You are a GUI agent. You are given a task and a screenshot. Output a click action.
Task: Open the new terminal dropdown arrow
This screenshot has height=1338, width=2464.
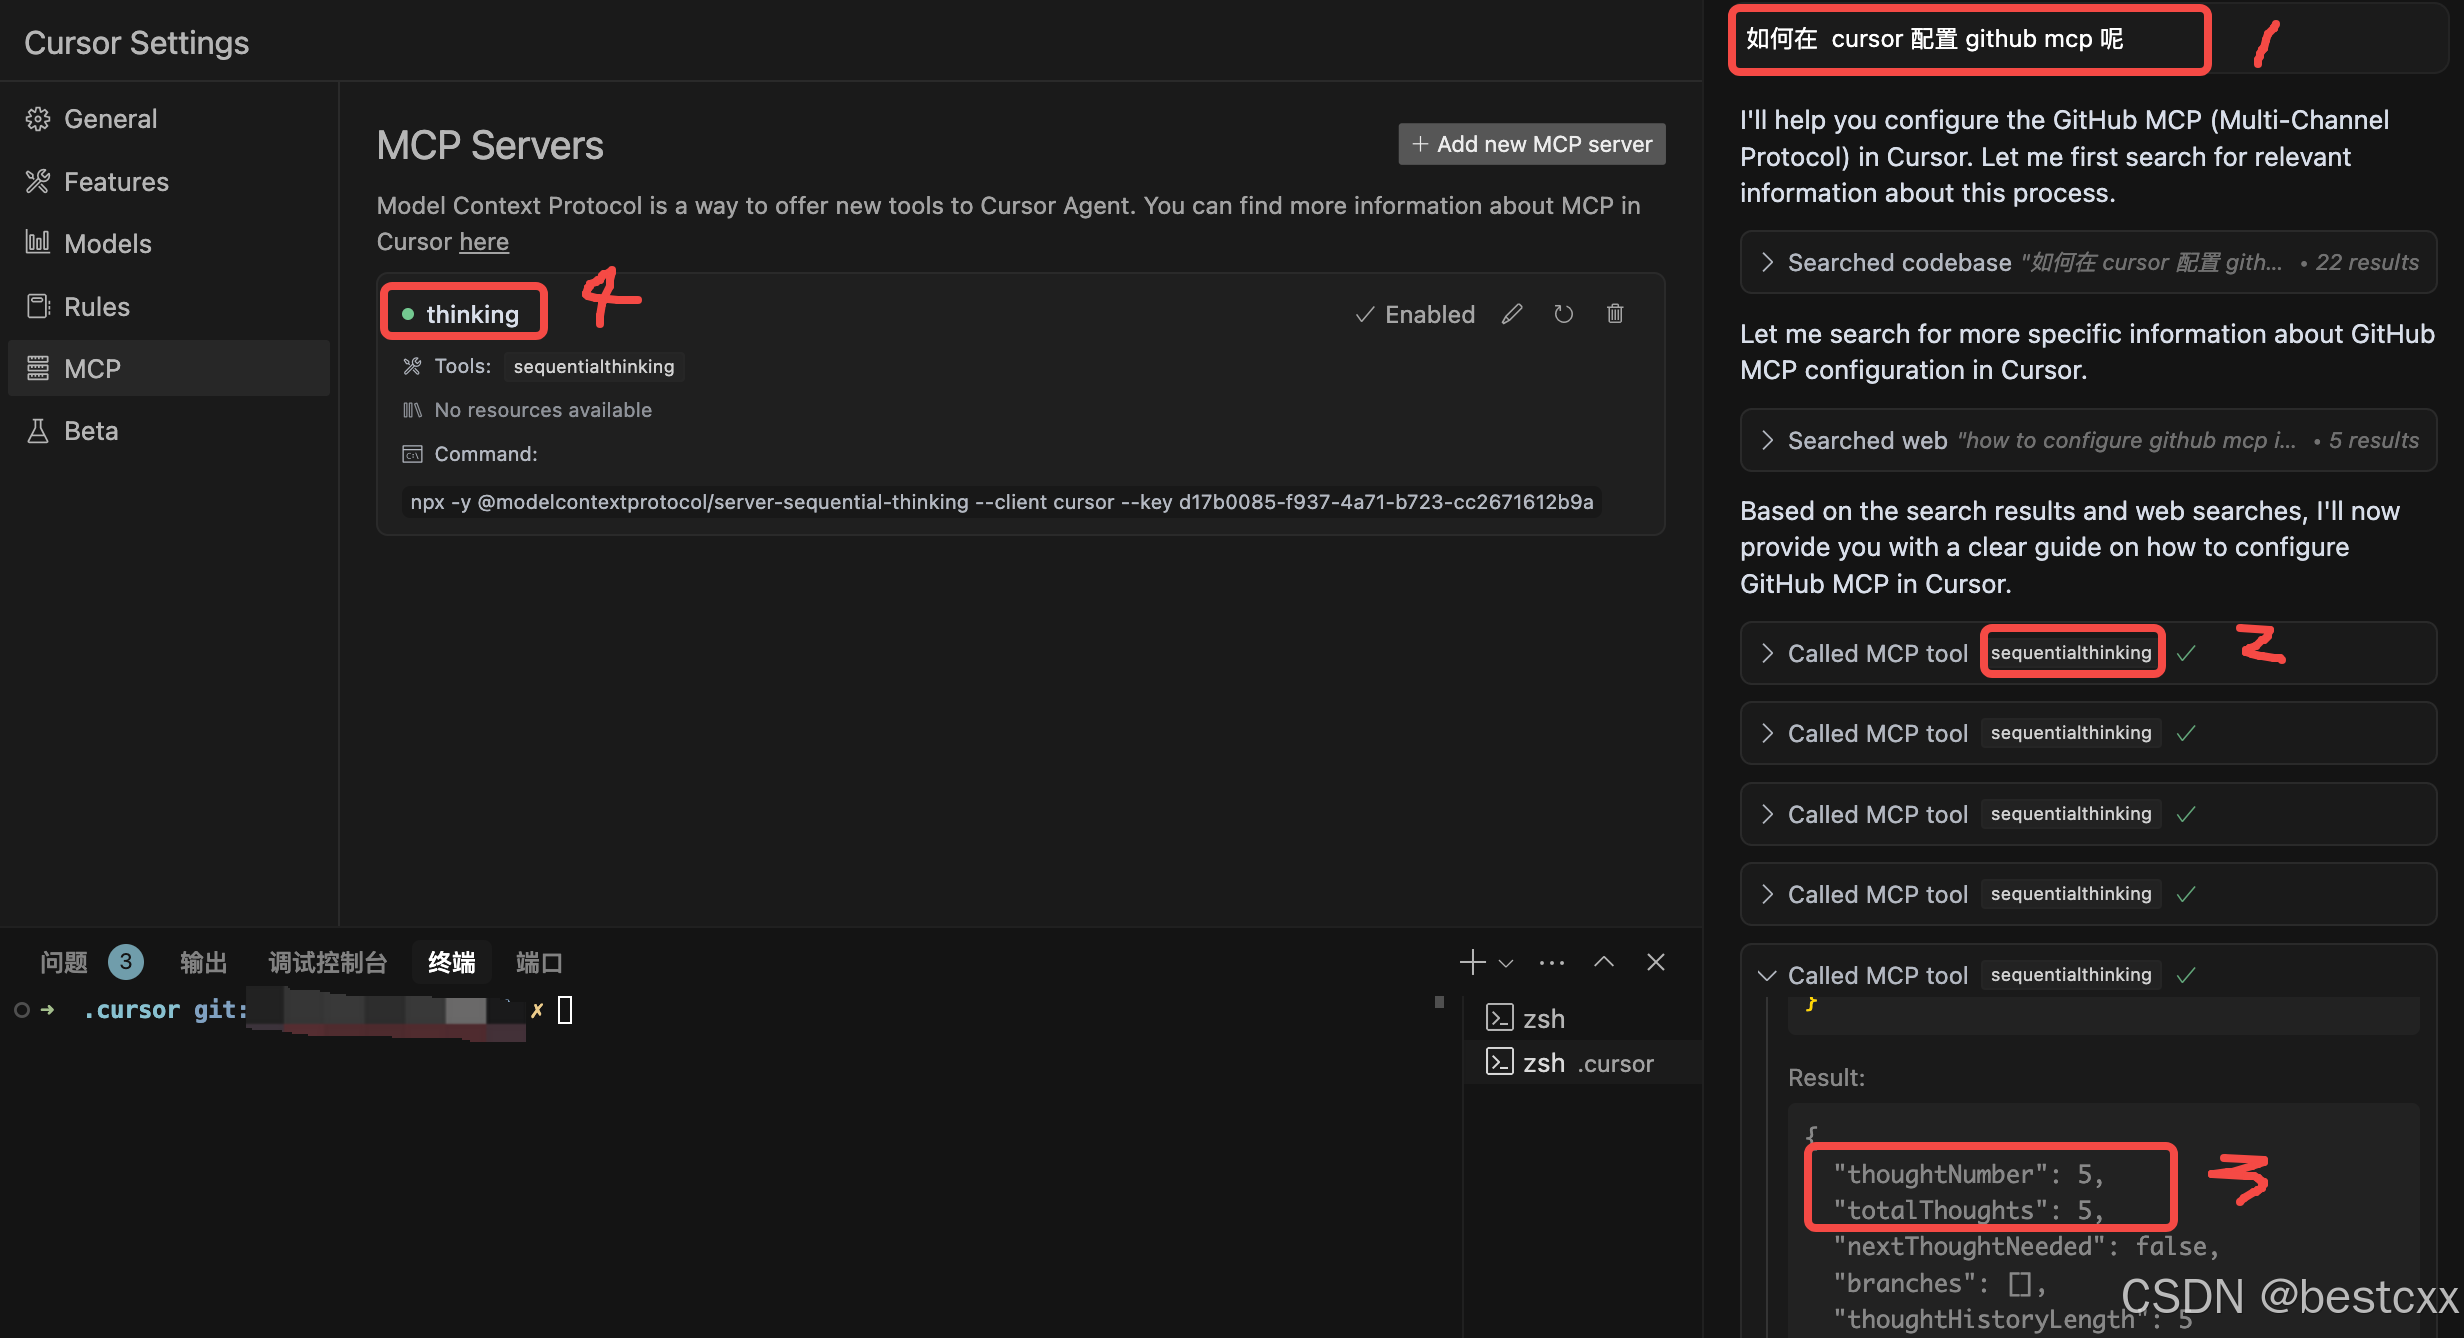pyautogui.click(x=1506, y=963)
